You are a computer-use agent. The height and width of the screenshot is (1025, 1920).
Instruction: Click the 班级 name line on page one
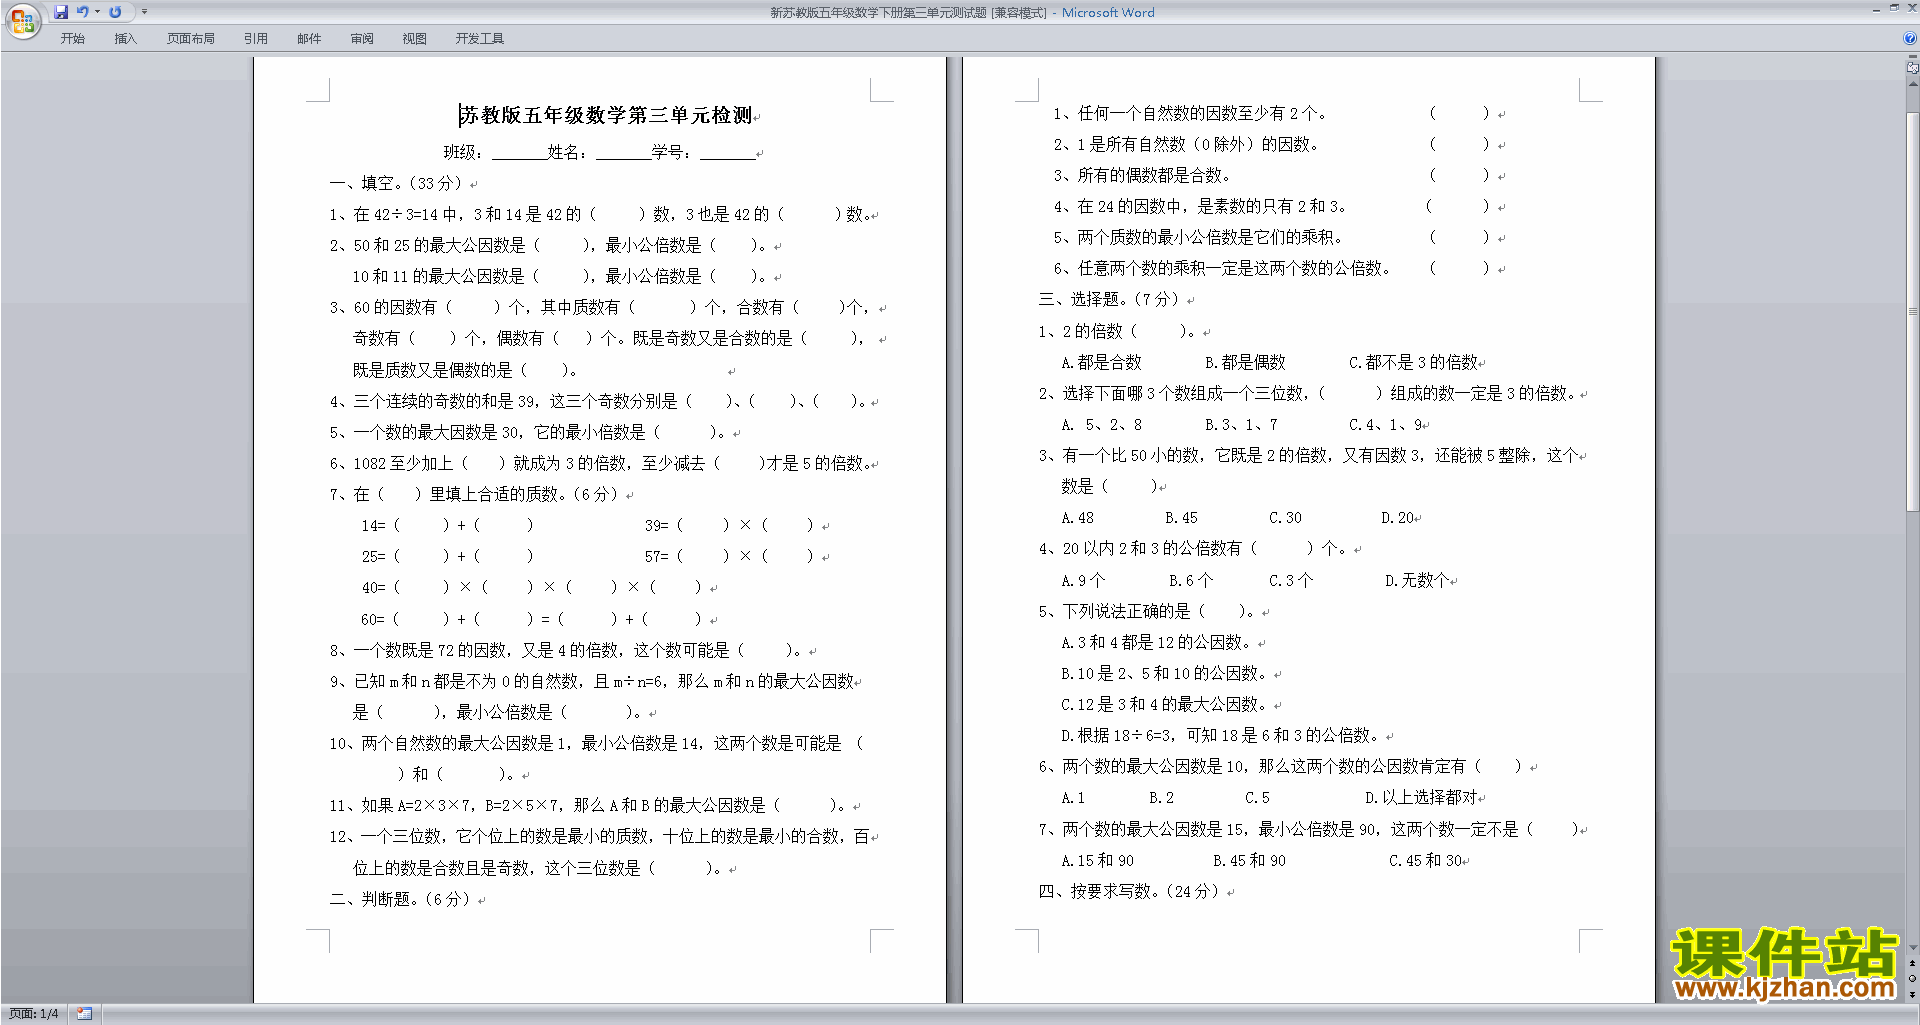coord(599,152)
